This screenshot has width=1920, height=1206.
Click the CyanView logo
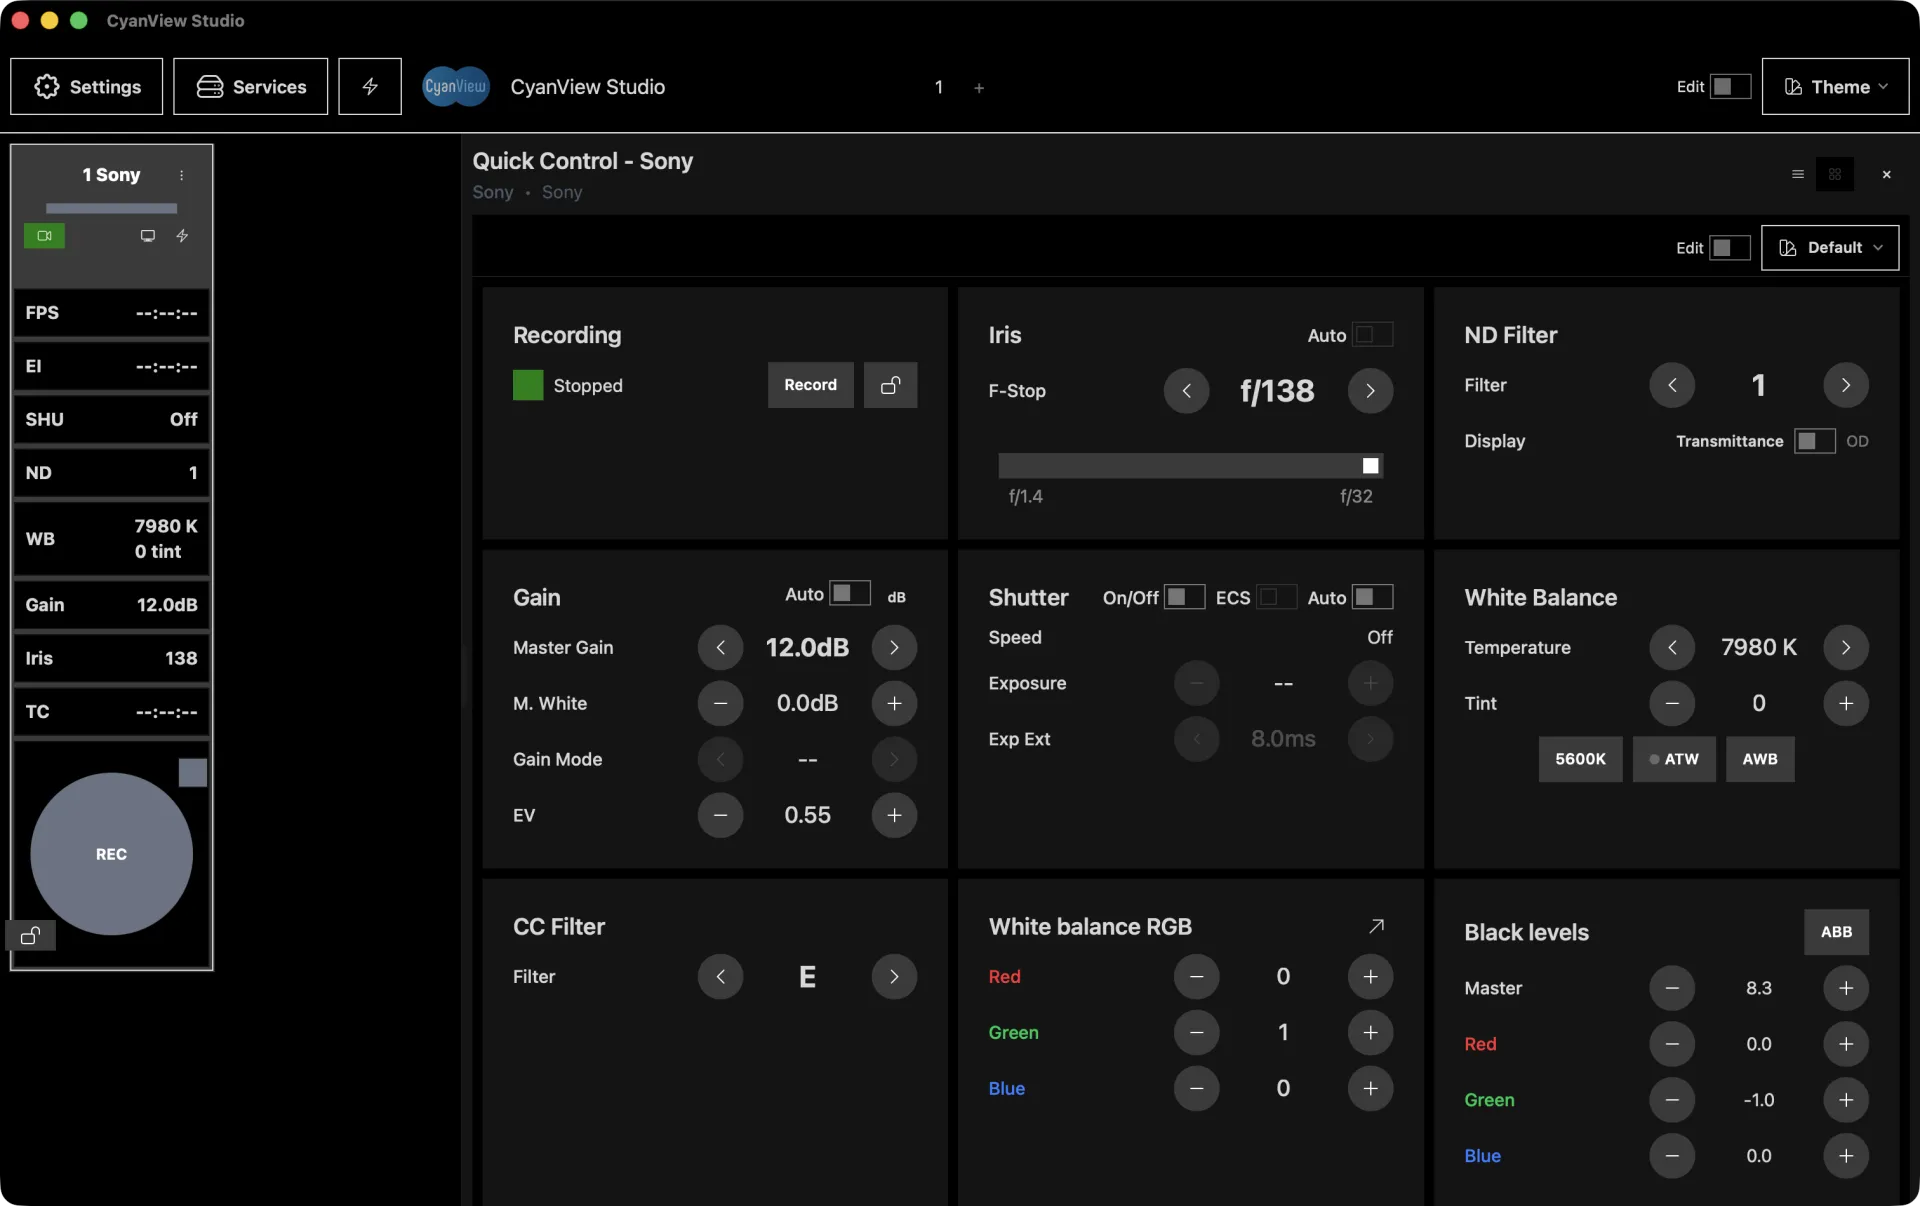tap(455, 87)
